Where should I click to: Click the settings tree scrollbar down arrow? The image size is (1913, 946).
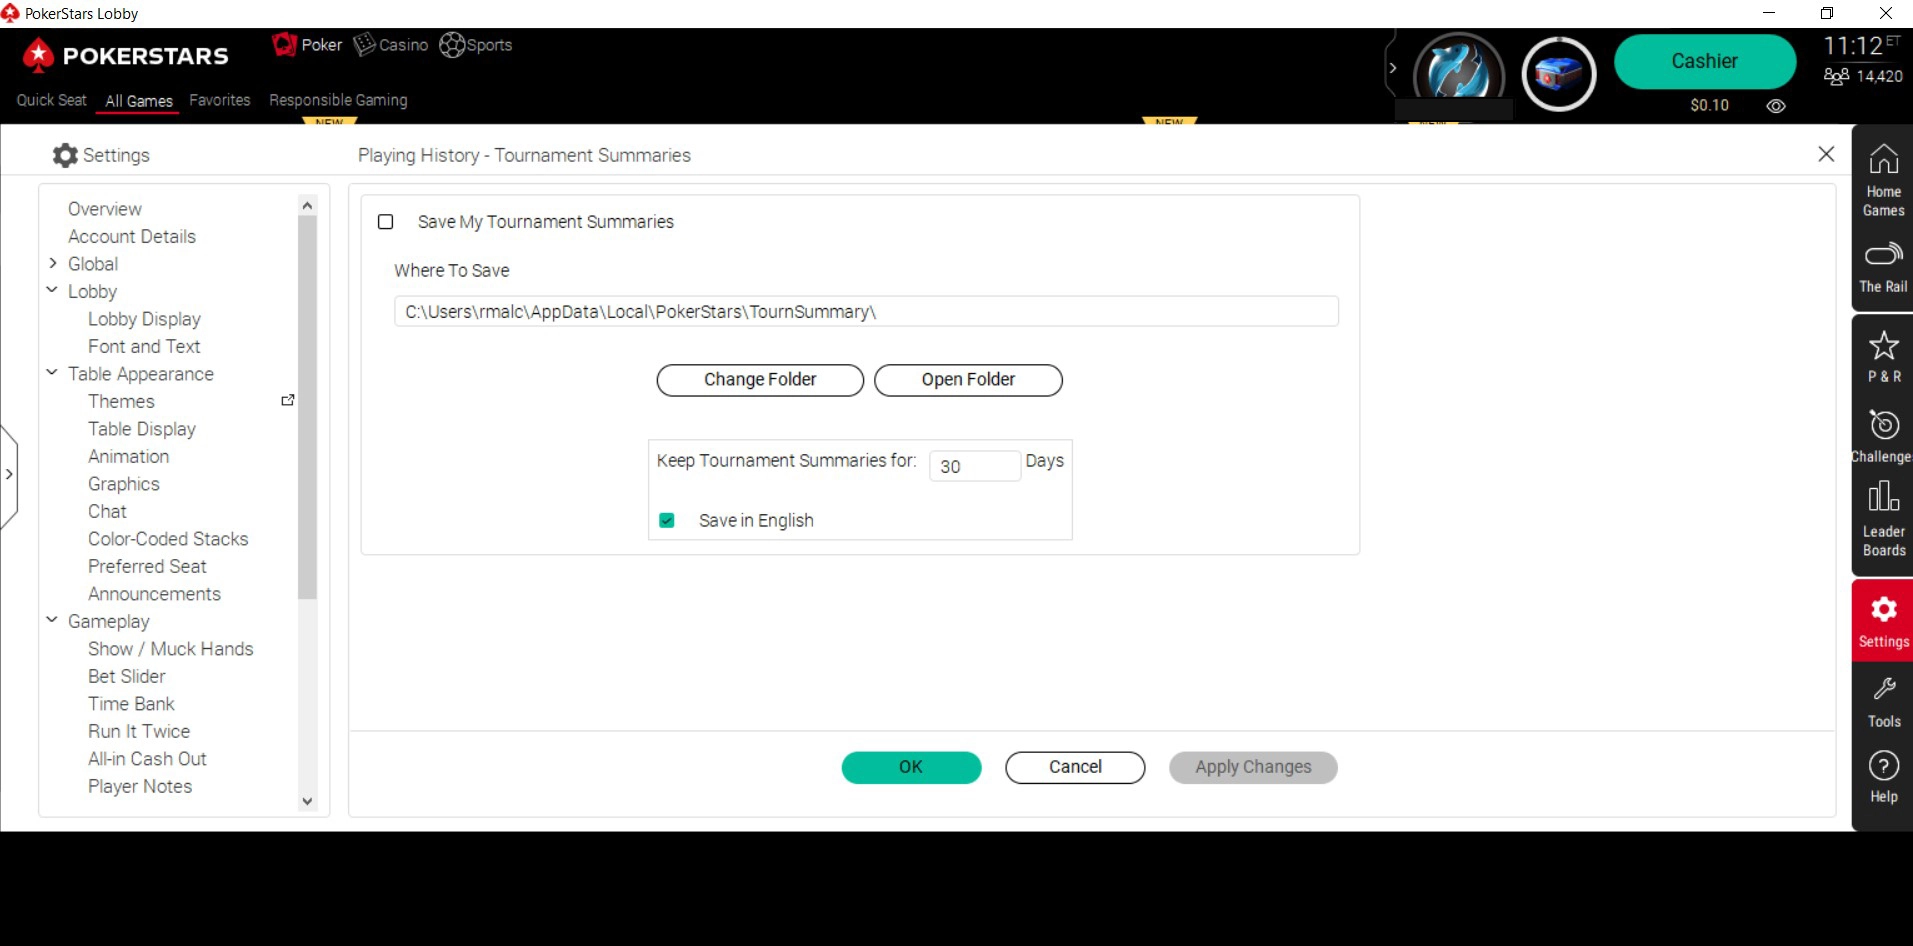307,801
